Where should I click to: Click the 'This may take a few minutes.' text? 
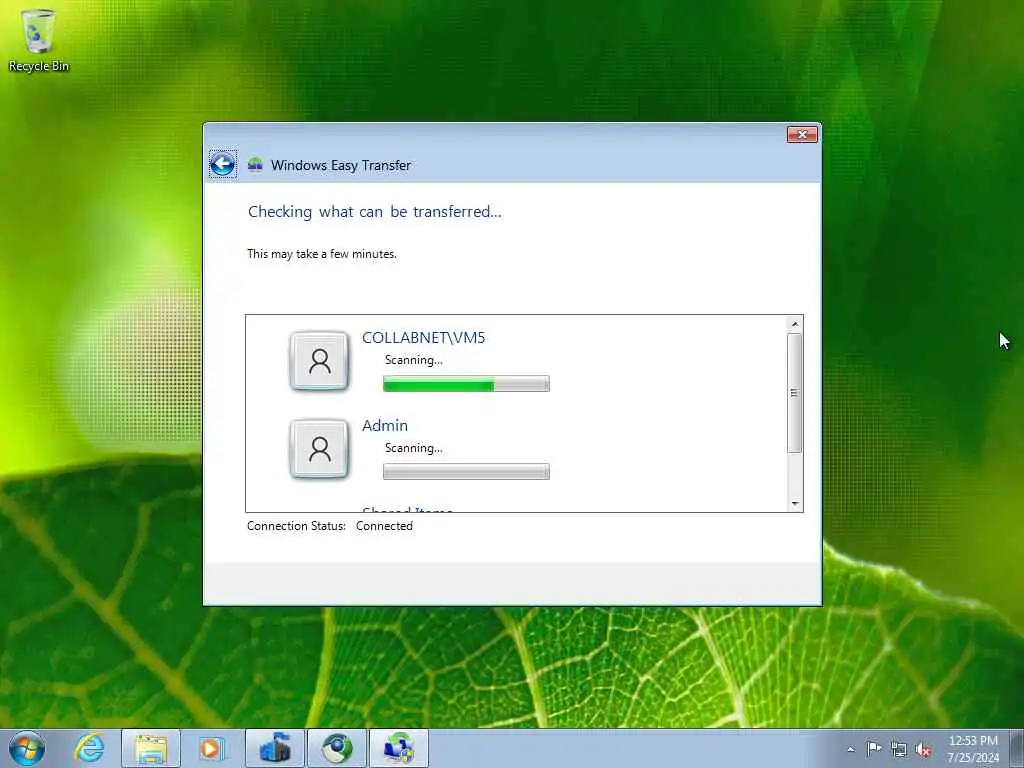pos(321,254)
